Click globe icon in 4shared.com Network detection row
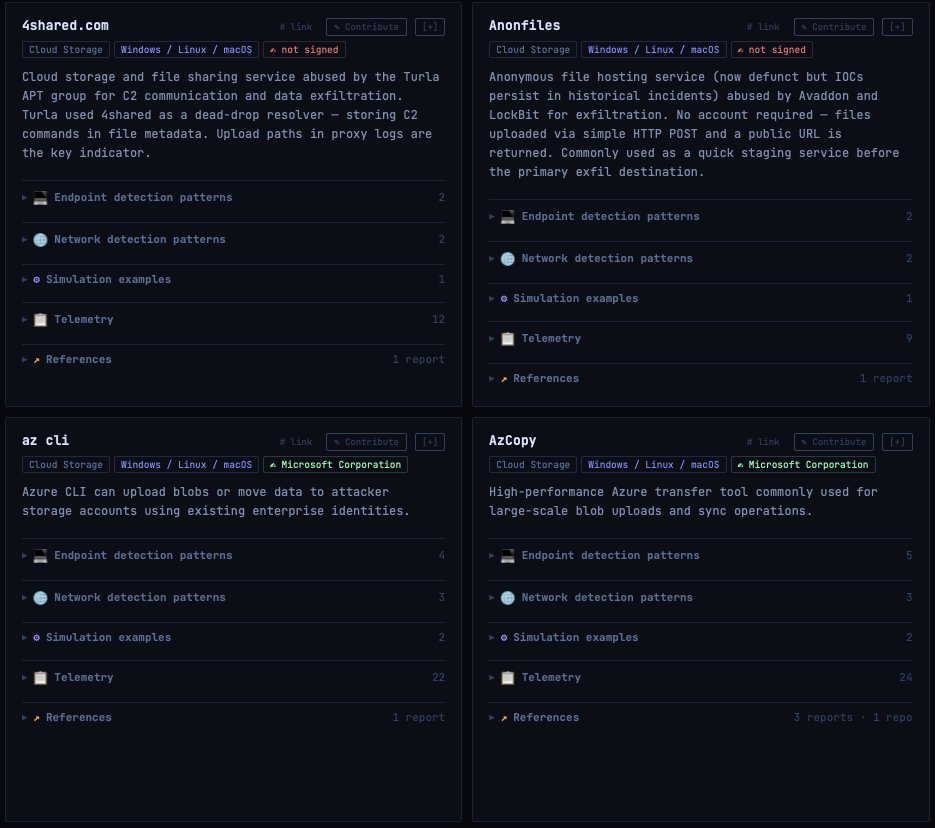Image resolution: width=935 pixels, height=828 pixels. (40, 240)
